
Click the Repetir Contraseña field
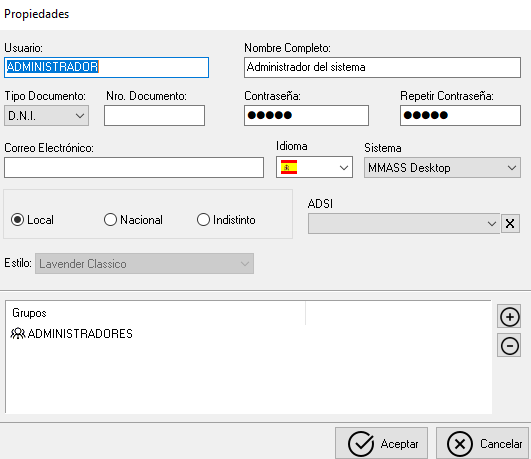coord(460,116)
